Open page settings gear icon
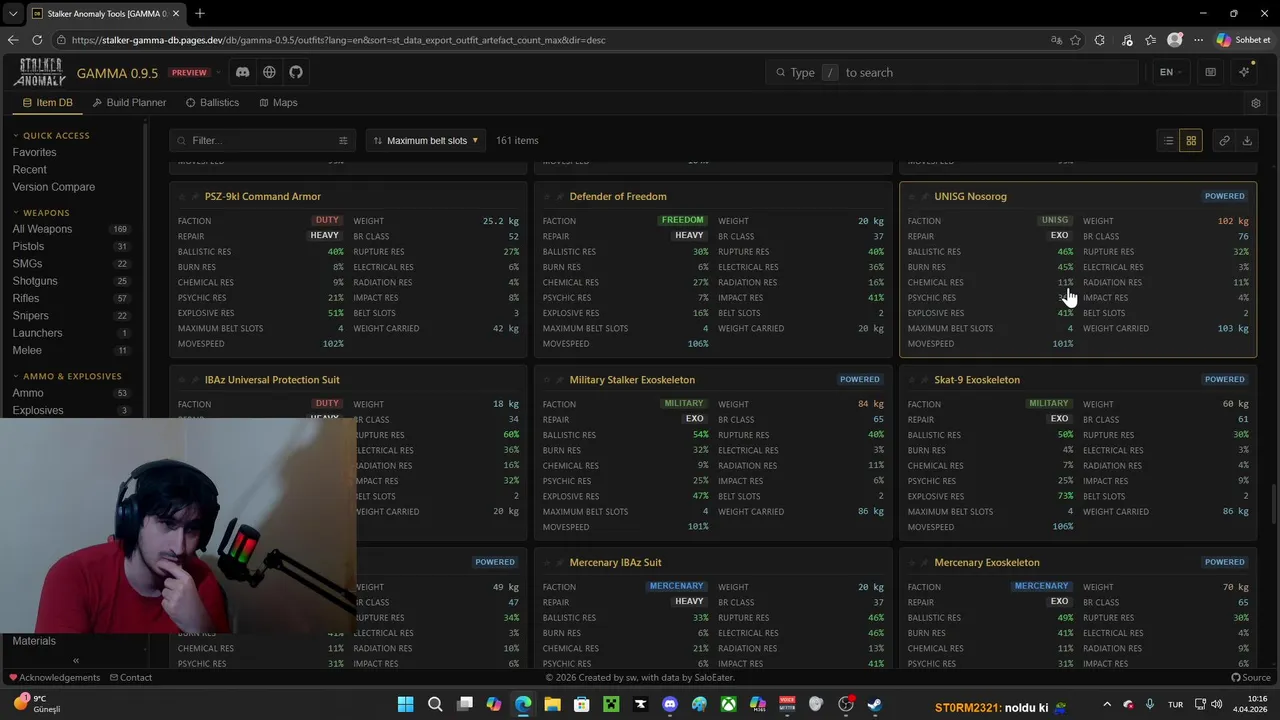Screen dimensions: 1280x720 coord(1256,103)
